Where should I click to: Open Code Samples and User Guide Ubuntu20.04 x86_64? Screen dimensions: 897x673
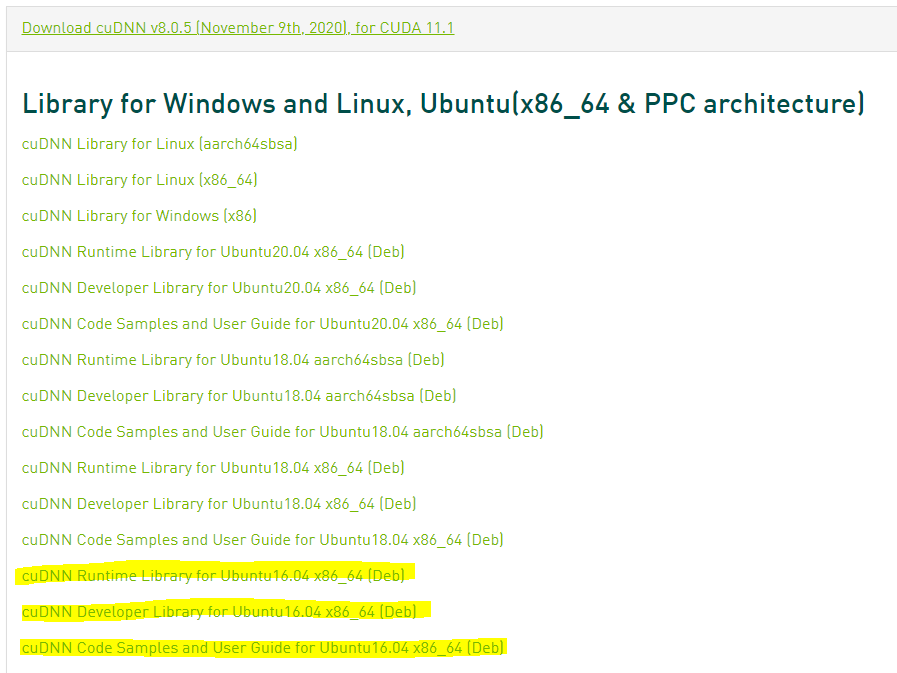pyautogui.click(x=263, y=324)
